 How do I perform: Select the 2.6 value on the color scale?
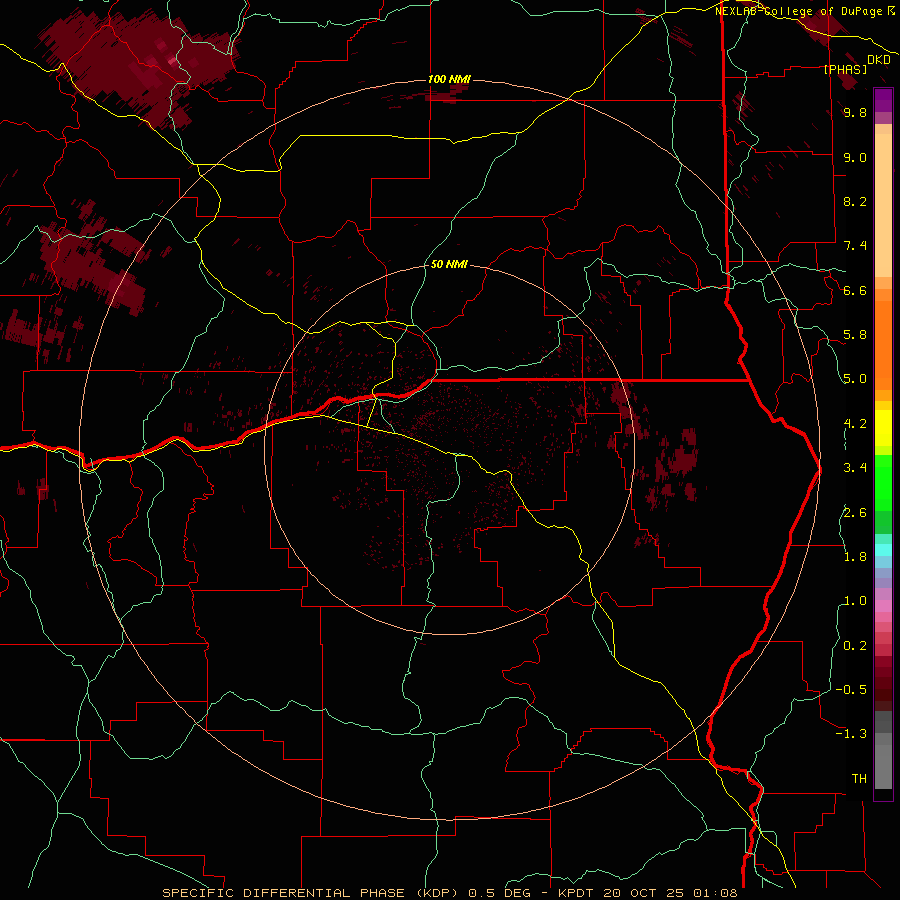(855, 512)
